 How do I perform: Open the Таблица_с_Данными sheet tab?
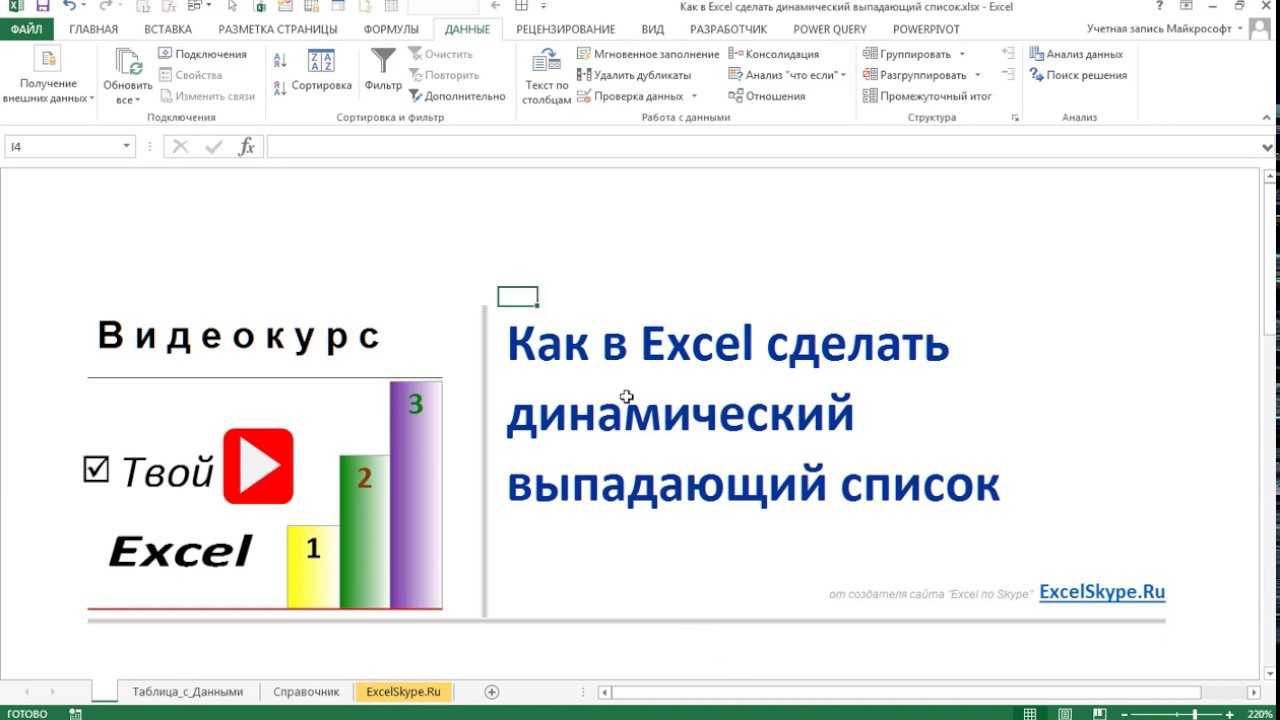(x=188, y=691)
